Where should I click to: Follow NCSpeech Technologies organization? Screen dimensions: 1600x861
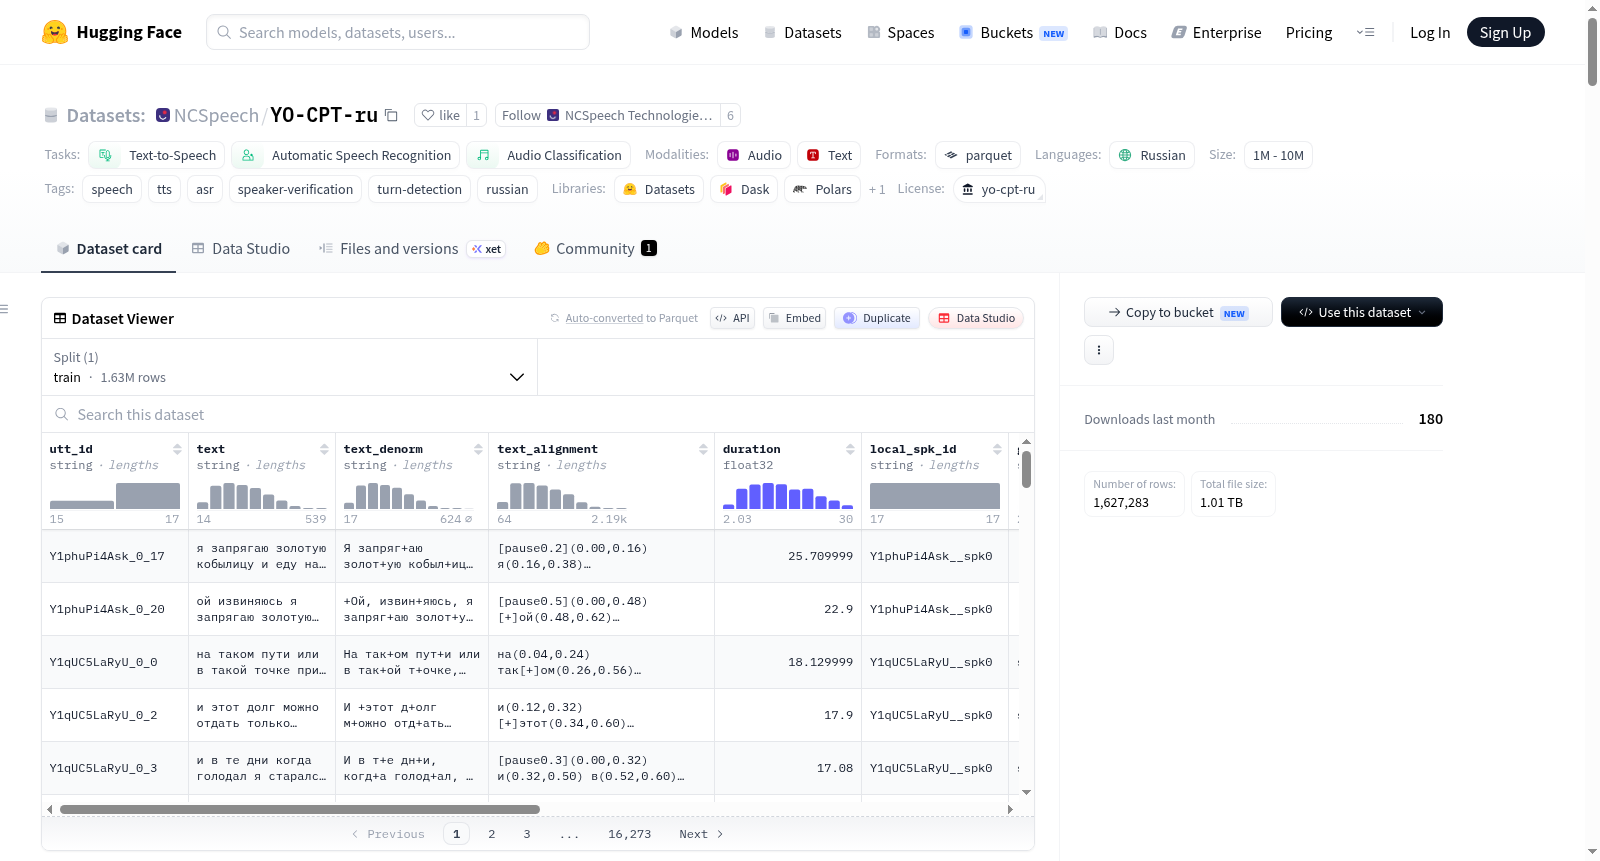click(x=608, y=115)
